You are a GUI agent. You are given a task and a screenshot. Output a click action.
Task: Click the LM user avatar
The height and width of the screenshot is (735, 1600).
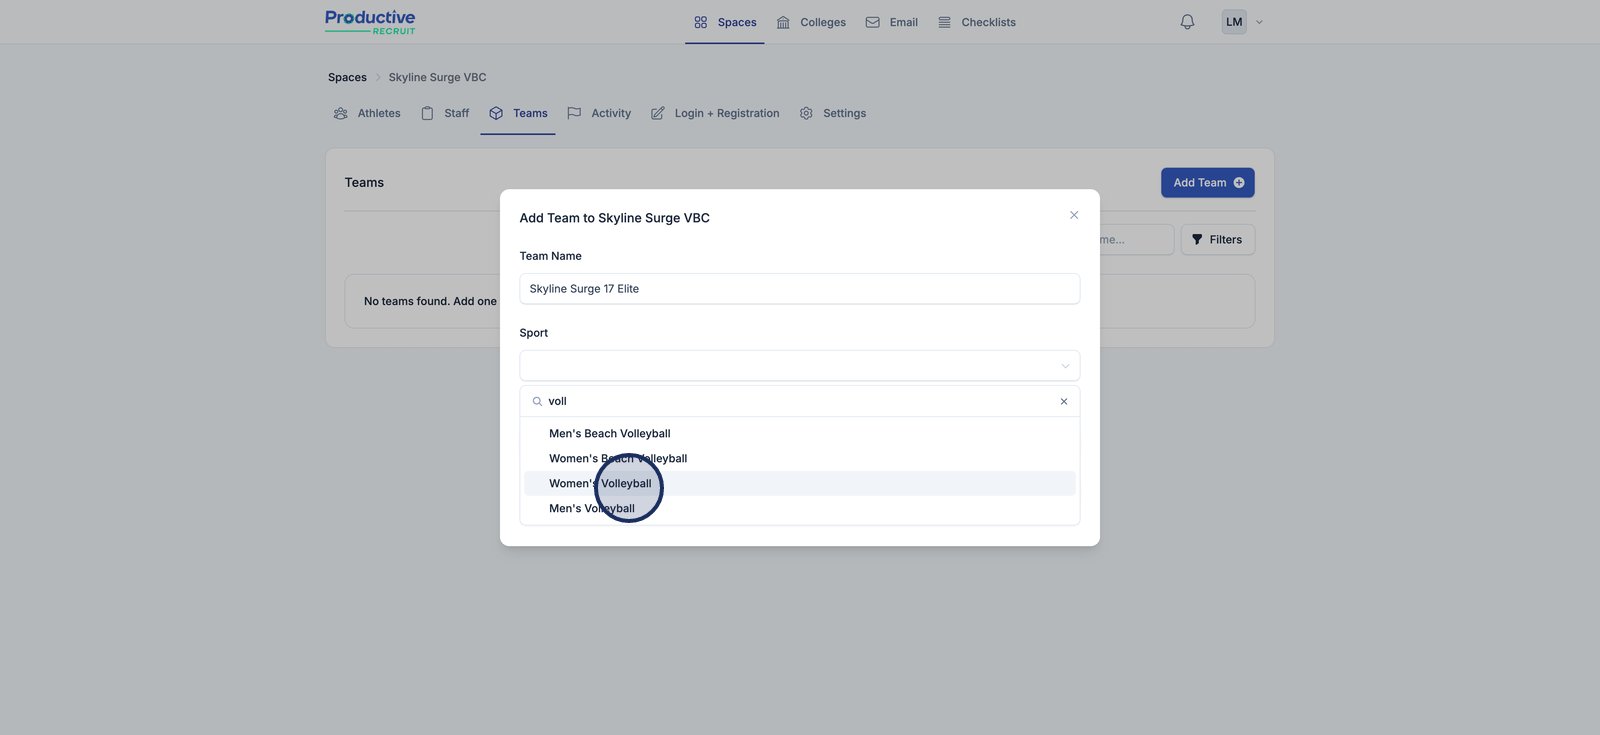(x=1234, y=22)
